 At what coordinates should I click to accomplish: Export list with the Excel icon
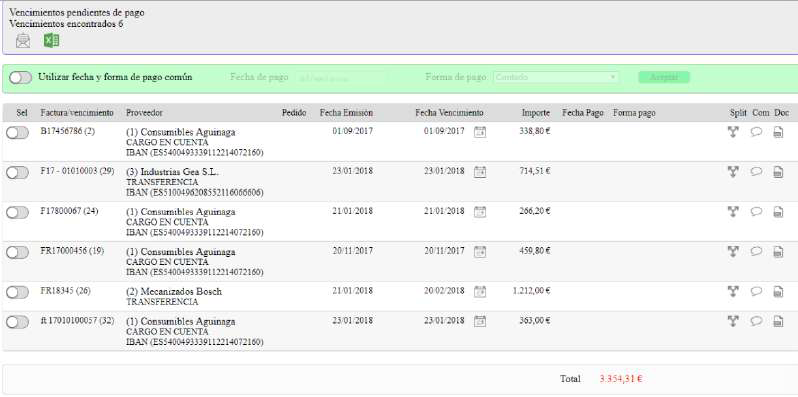point(51,40)
